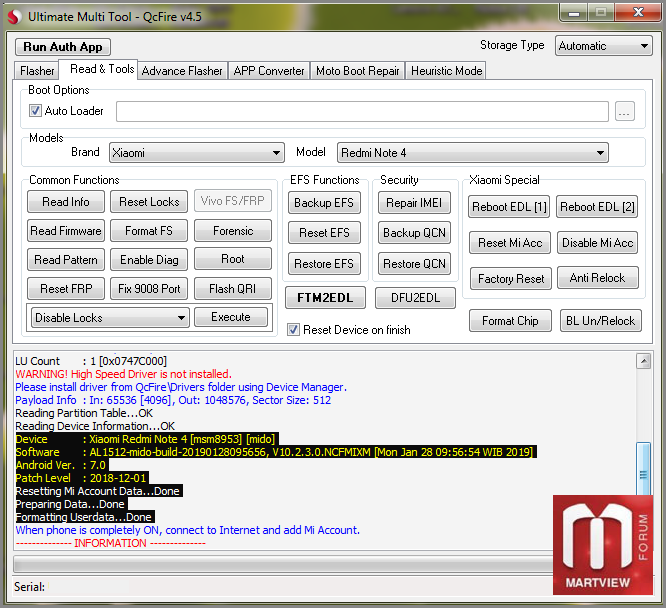Click the Restore QCN button

pyautogui.click(x=414, y=264)
